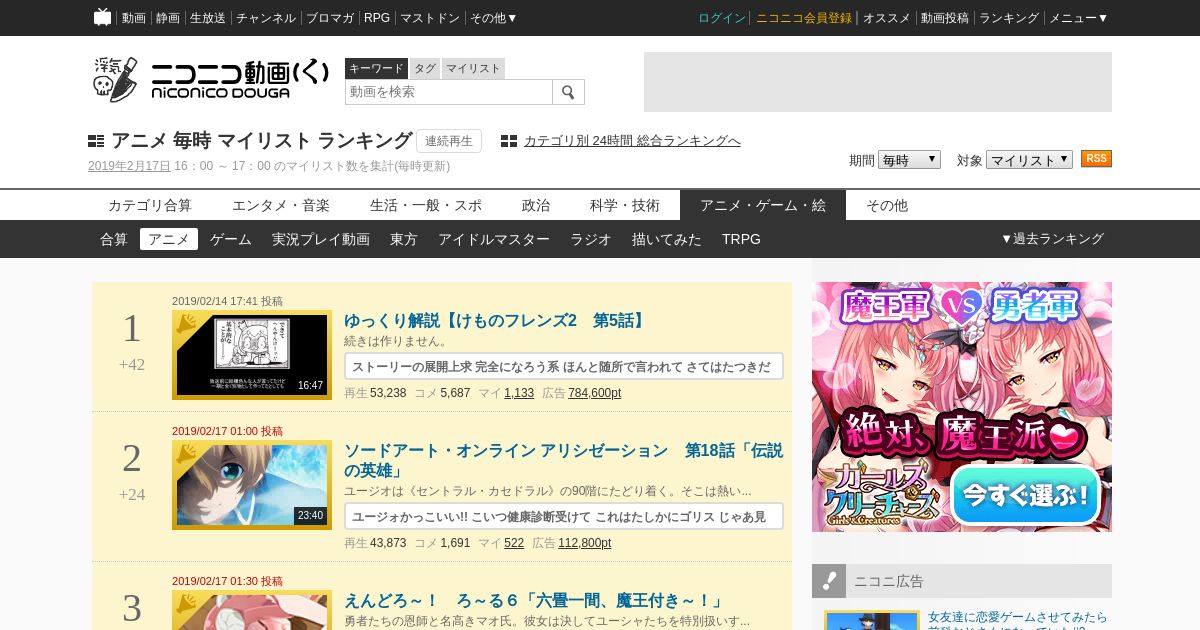The image size is (1200, 630).
Task: Click ad points 784,600pt link
Action: coord(595,393)
